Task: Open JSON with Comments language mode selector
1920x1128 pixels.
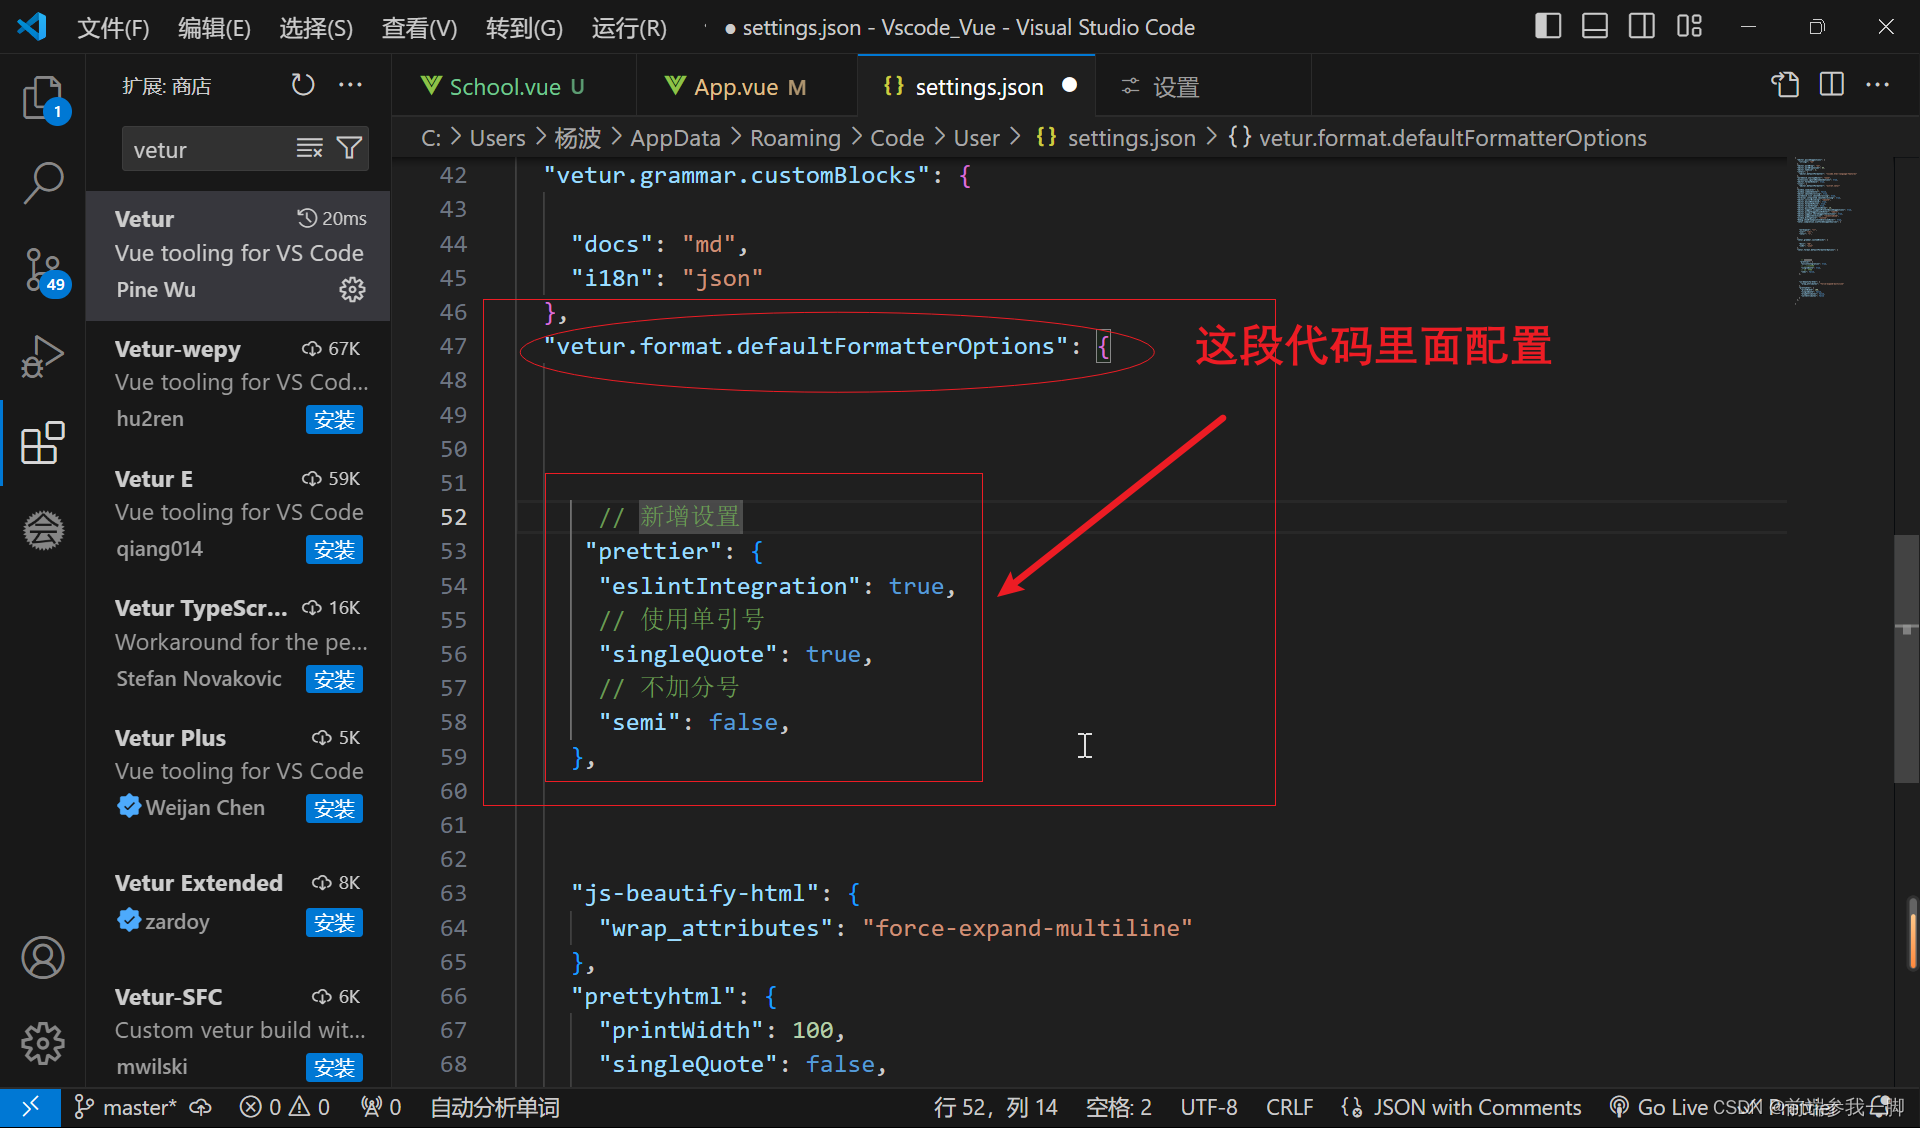Action: pos(1476,1107)
